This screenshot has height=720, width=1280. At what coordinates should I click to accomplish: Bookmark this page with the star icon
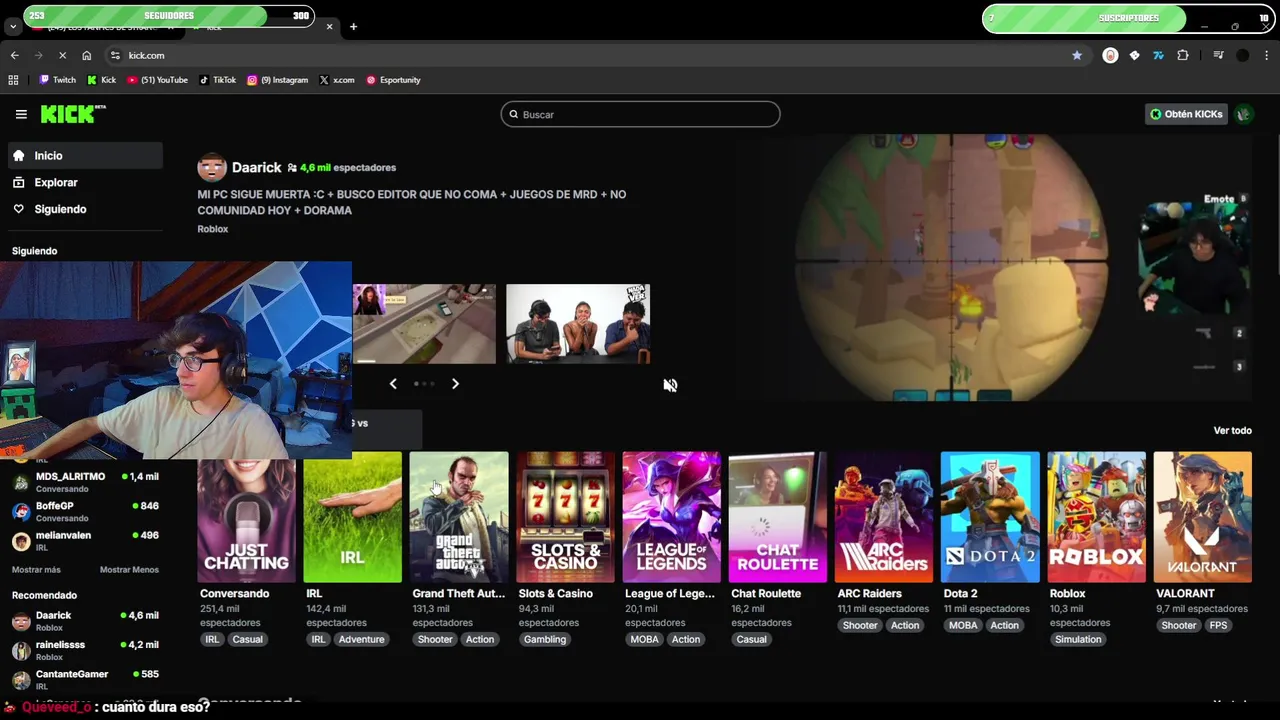(x=1077, y=55)
